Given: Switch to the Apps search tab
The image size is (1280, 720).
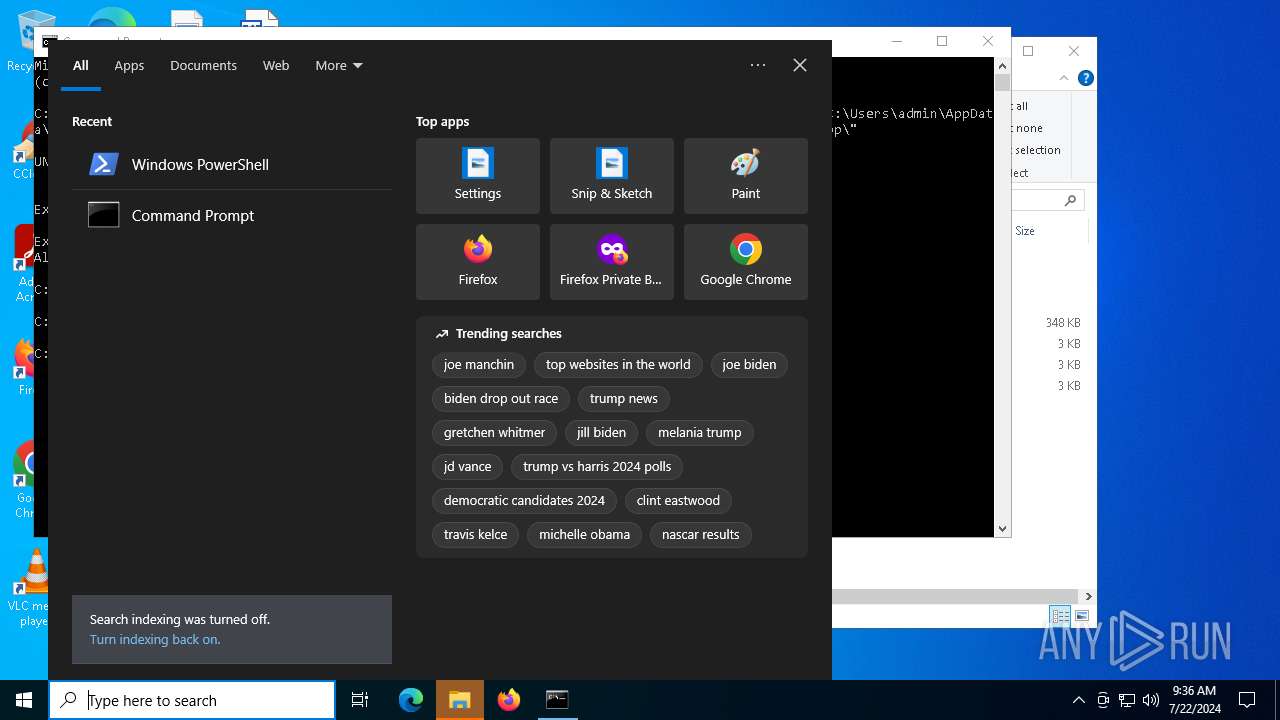Looking at the screenshot, I should pyautogui.click(x=129, y=65).
